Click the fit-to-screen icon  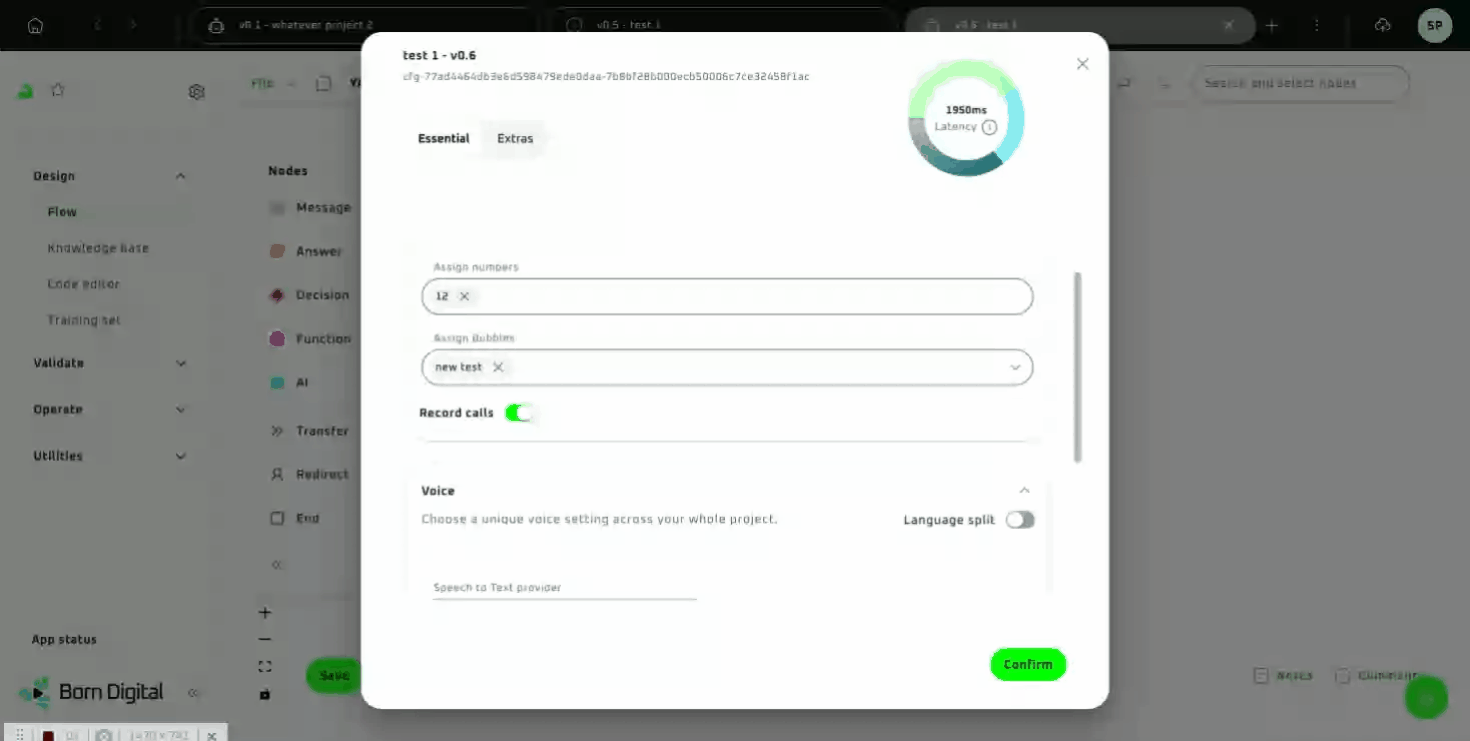(265, 666)
